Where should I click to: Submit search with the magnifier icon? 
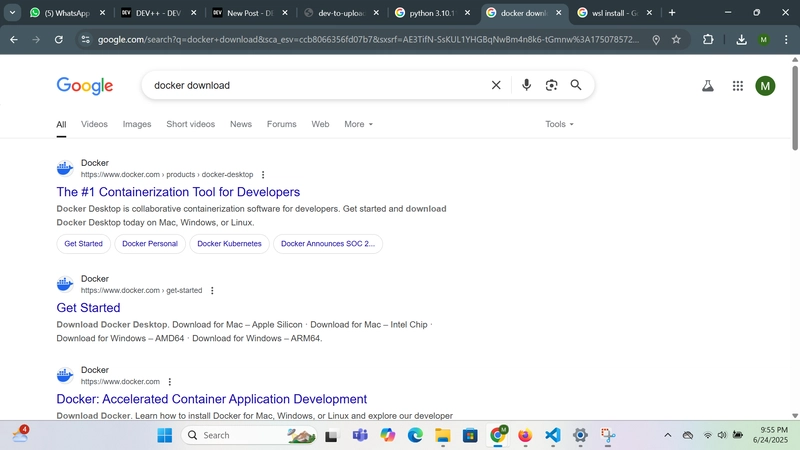tap(576, 85)
